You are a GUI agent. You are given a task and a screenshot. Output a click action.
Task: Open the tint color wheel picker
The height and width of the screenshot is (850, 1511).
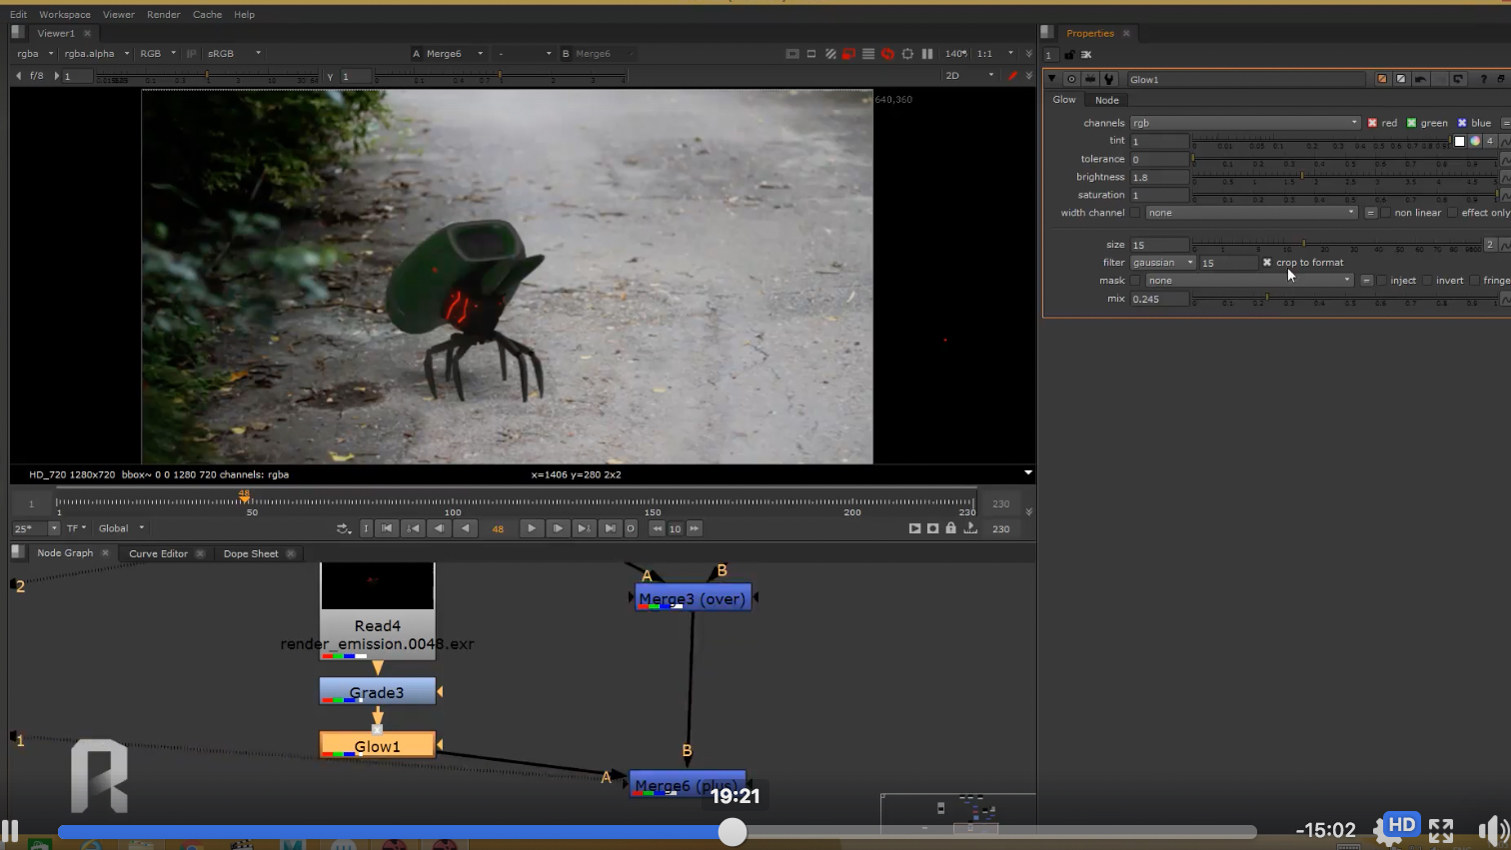tap(1475, 141)
